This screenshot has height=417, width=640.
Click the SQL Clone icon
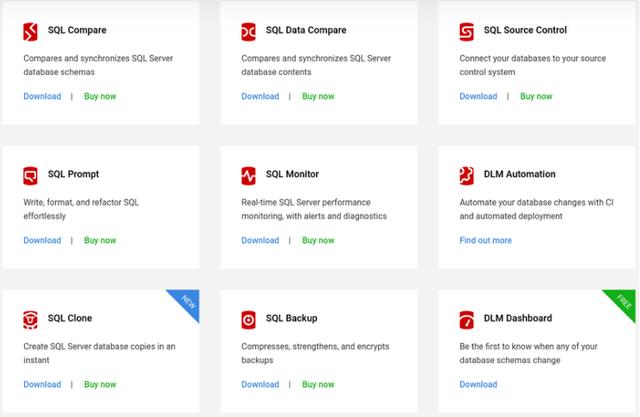click(30, 320)
